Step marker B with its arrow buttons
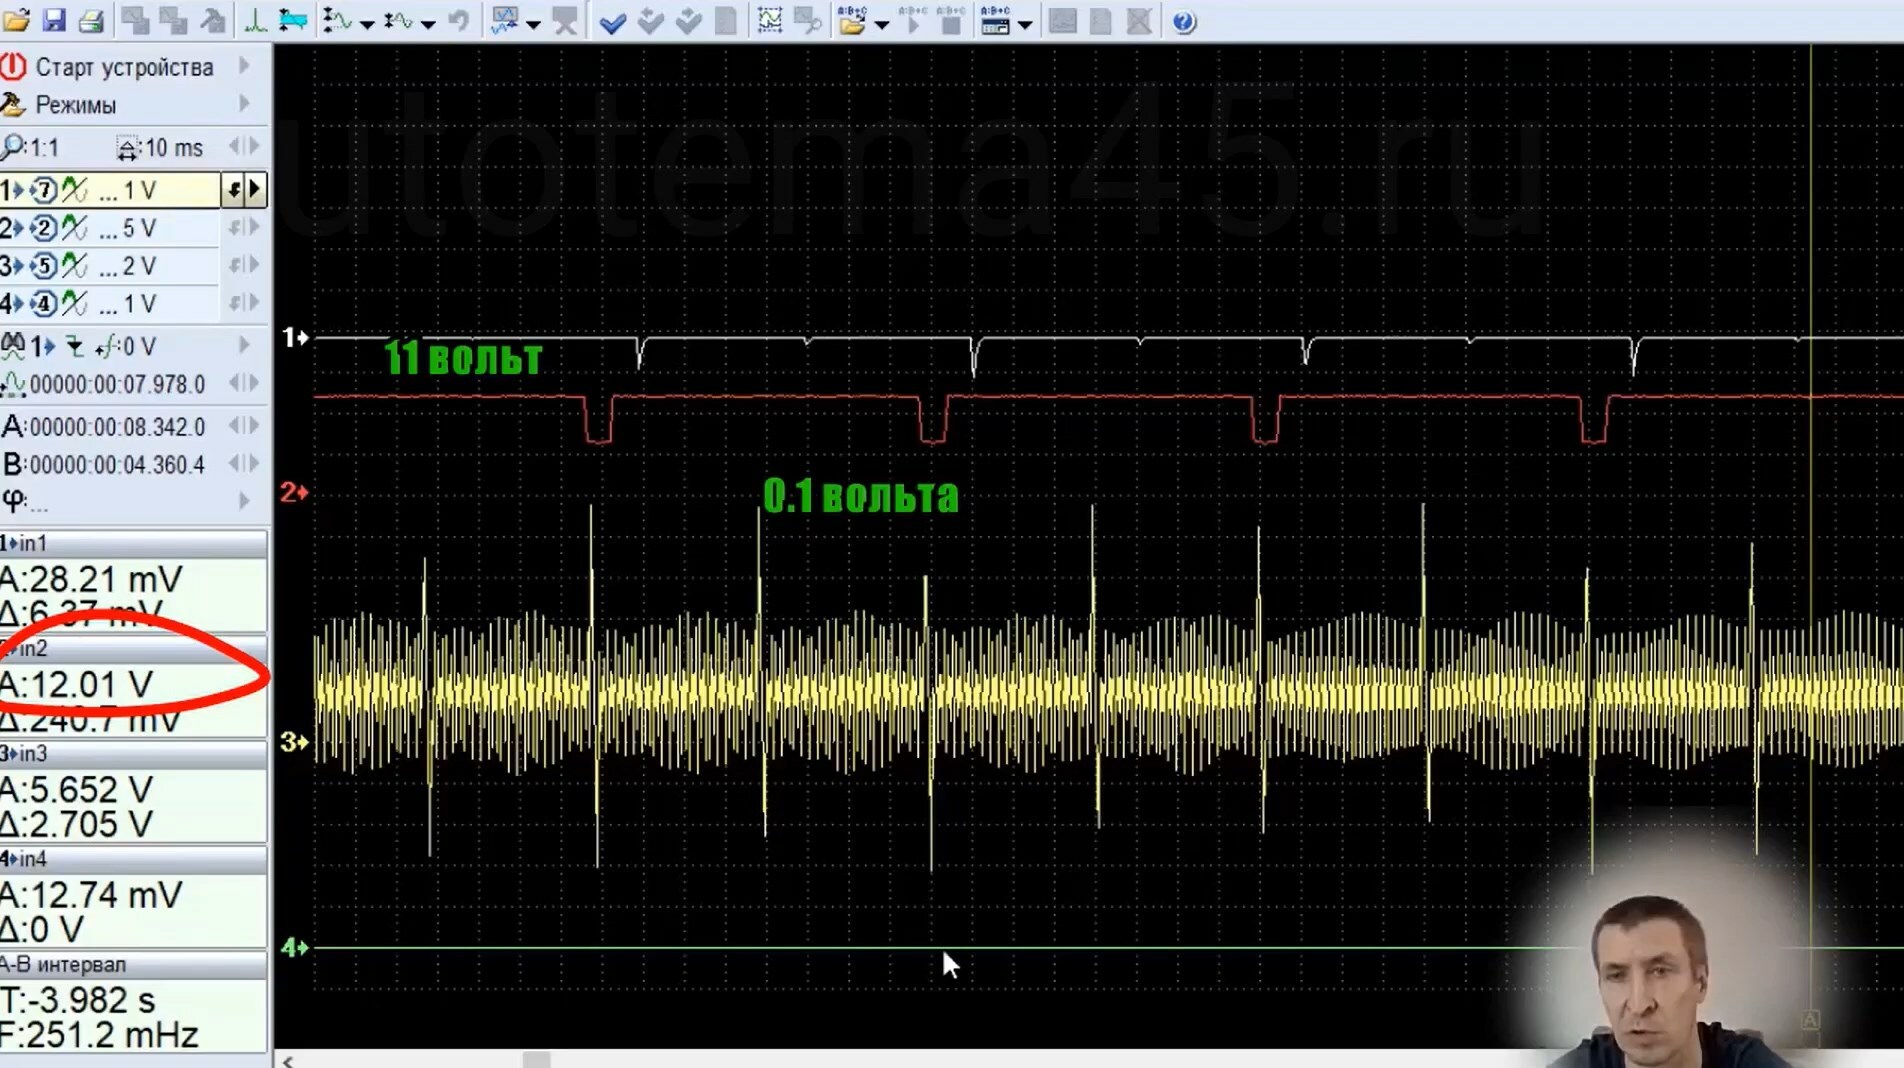The image size is (1904, 1068). point(244,464)
